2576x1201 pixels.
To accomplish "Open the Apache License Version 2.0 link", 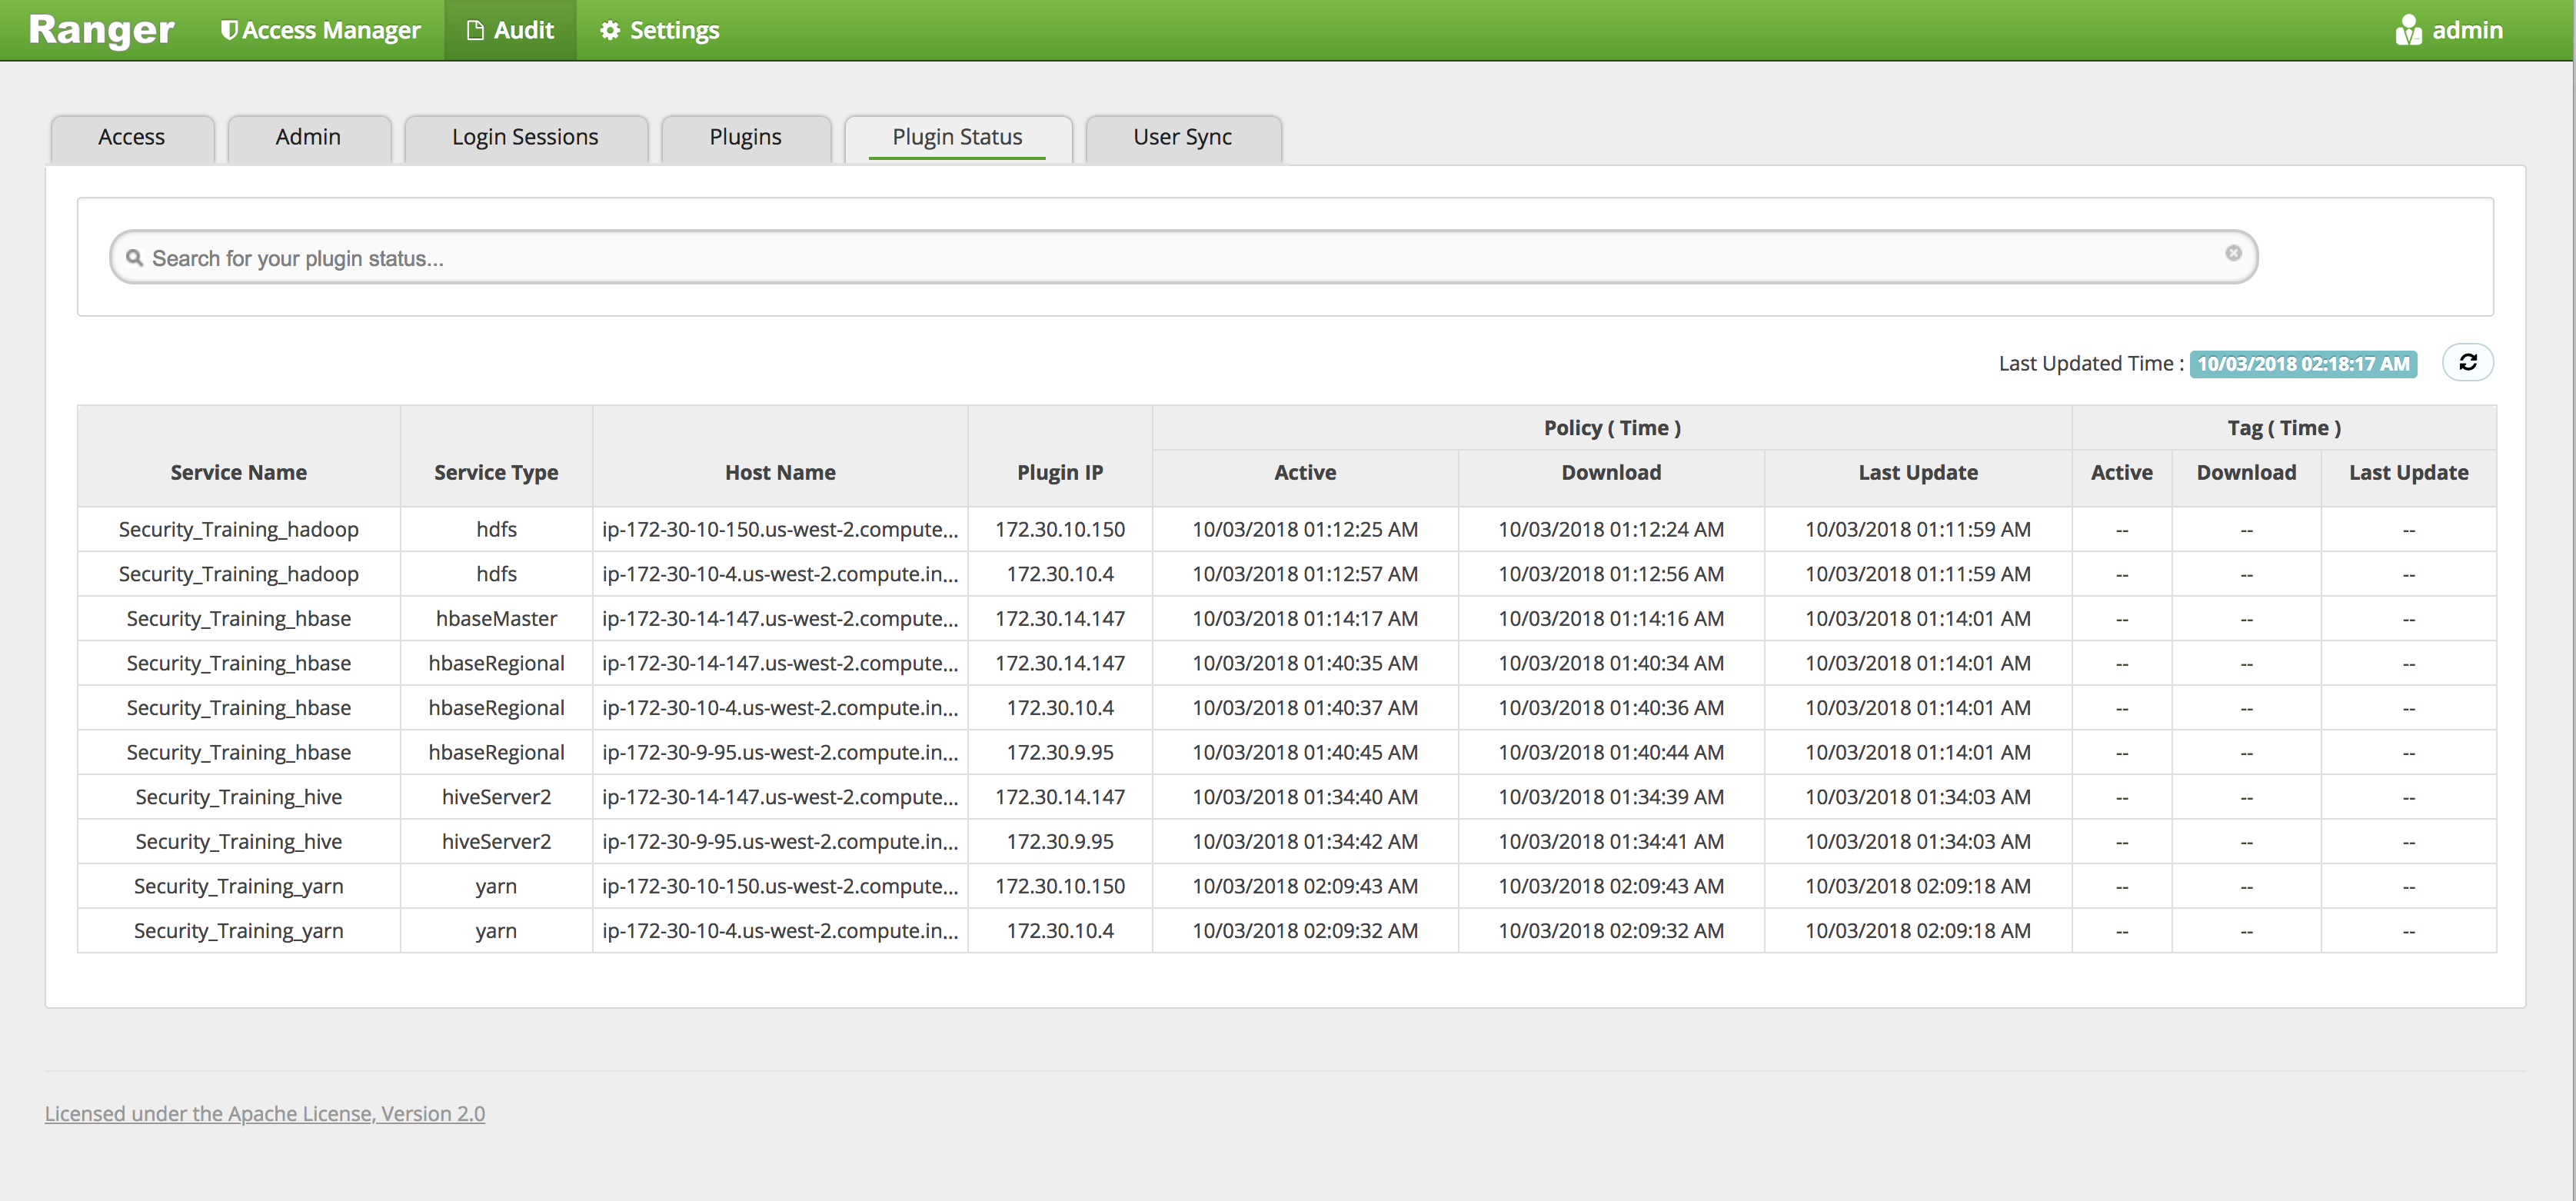I will (264, 1113).
